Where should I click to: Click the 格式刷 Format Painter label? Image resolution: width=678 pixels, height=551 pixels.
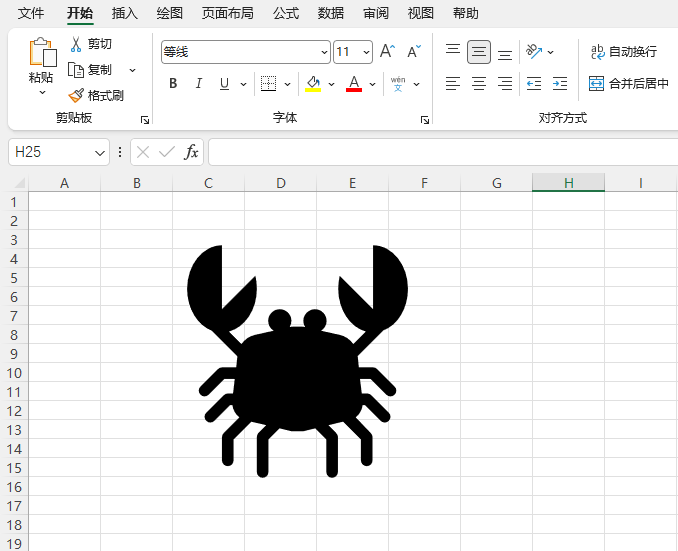pos(106,96)
